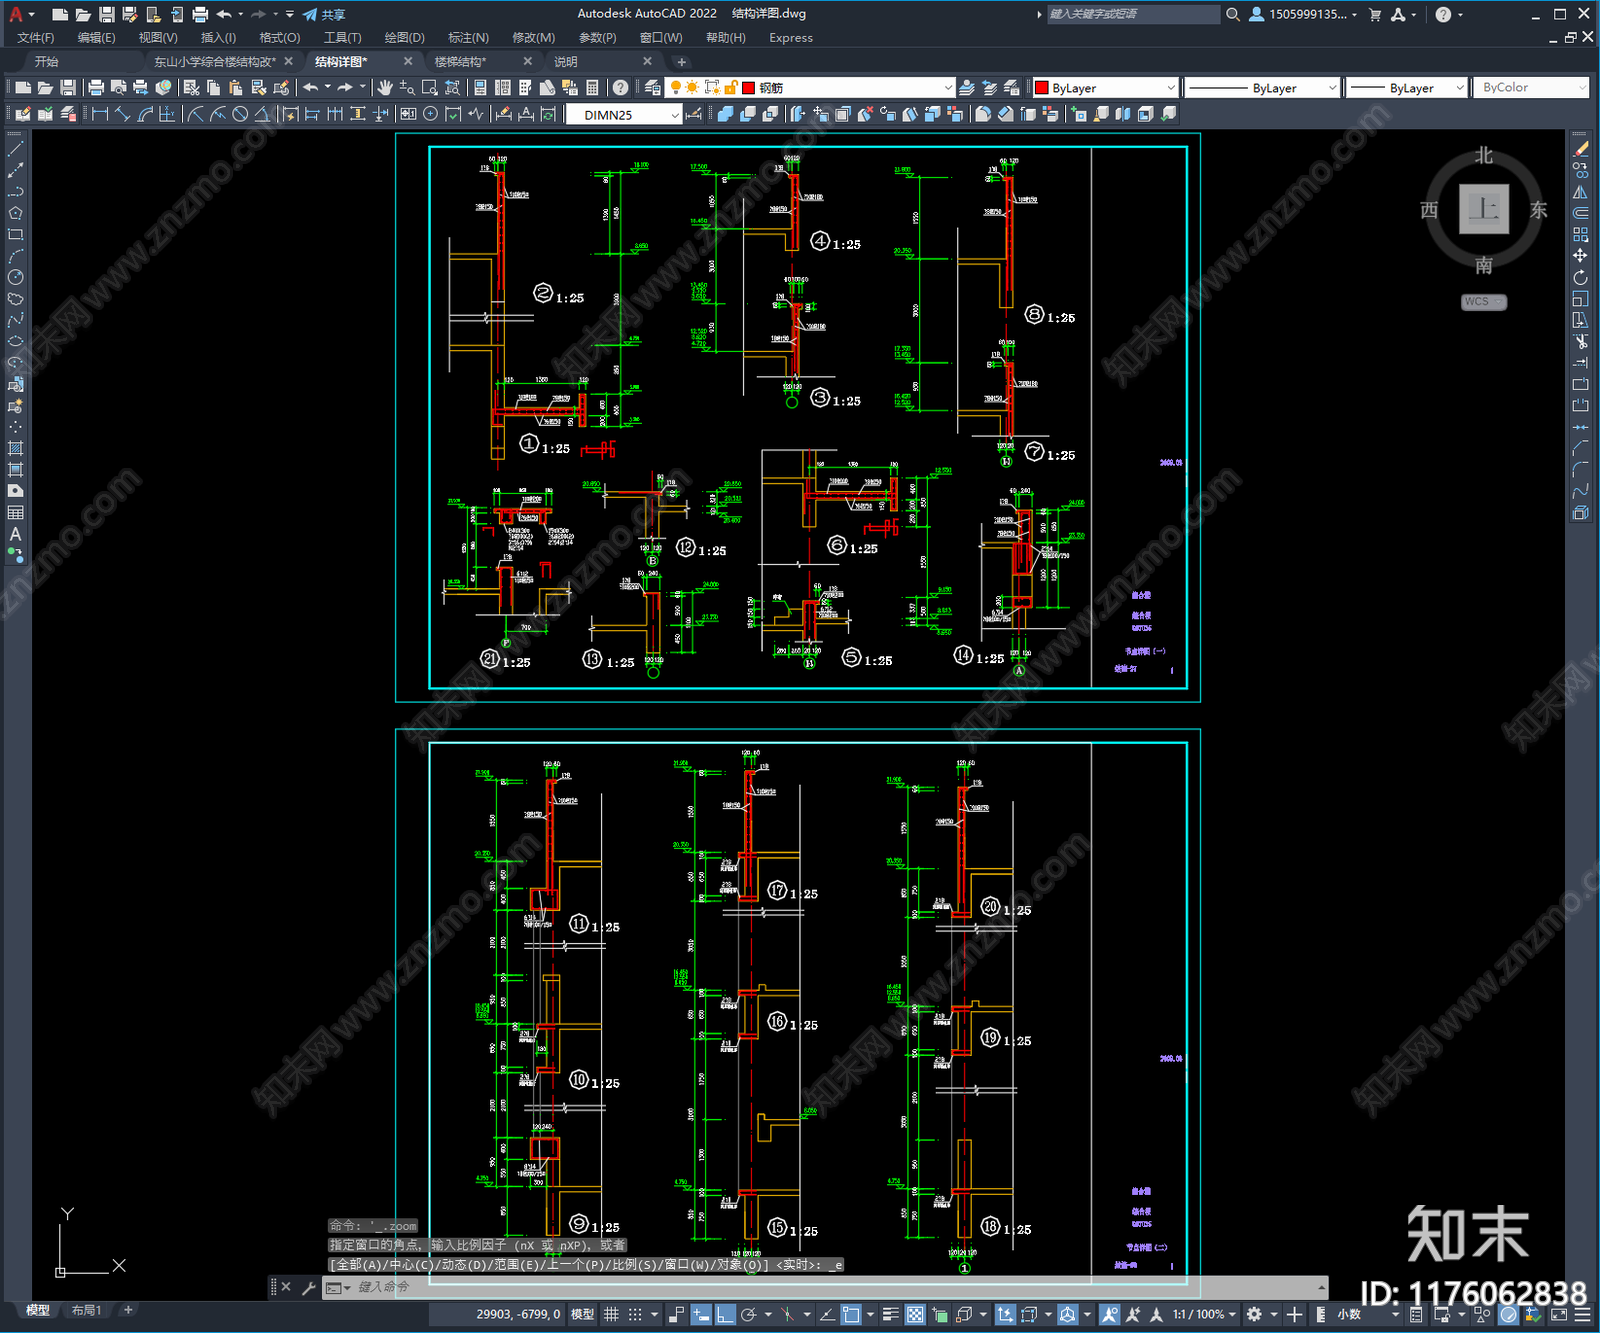Click the WCS button under the ViewCube
The height and width of the screenshot is (1333, 1600).
(x=1483, y=302)
